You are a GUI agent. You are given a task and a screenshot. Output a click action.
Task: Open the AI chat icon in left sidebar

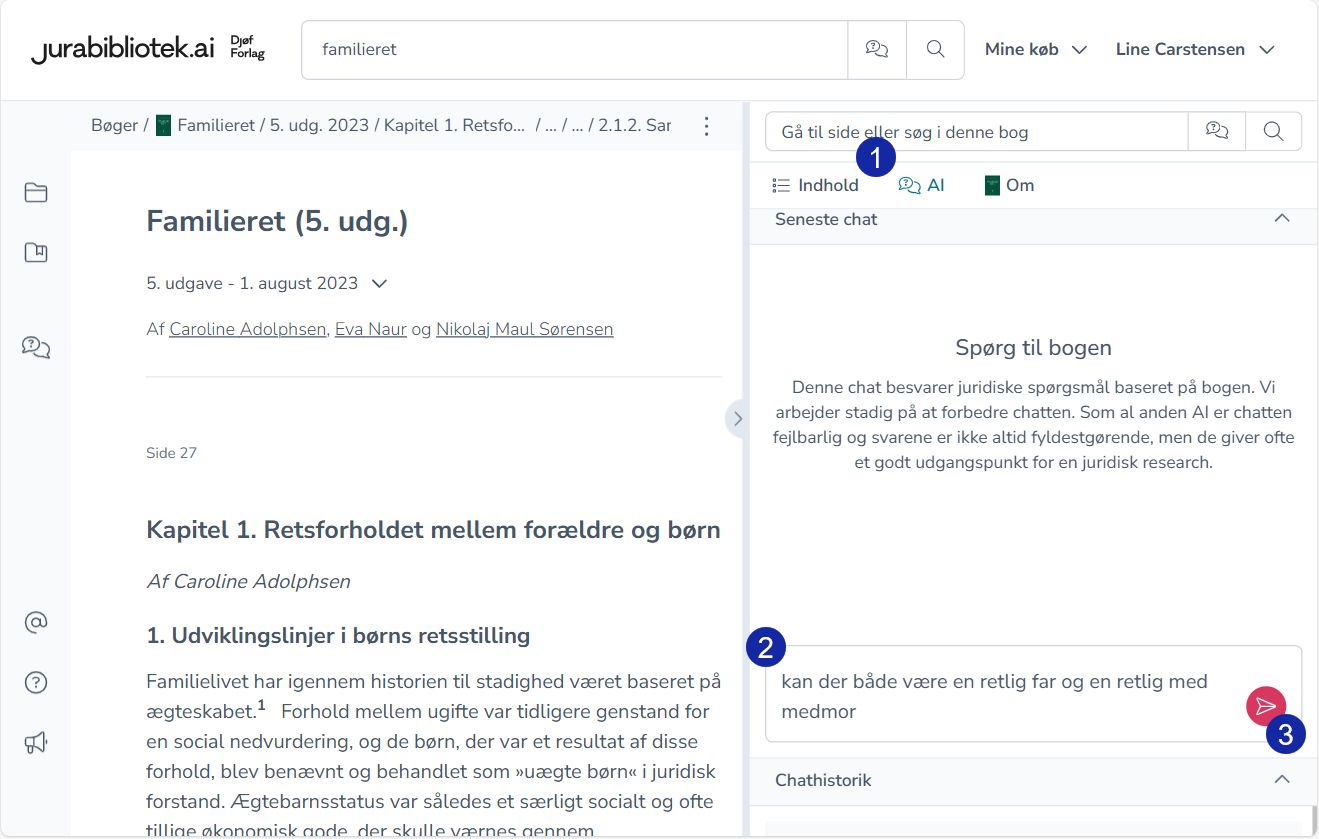coord(36,347)
